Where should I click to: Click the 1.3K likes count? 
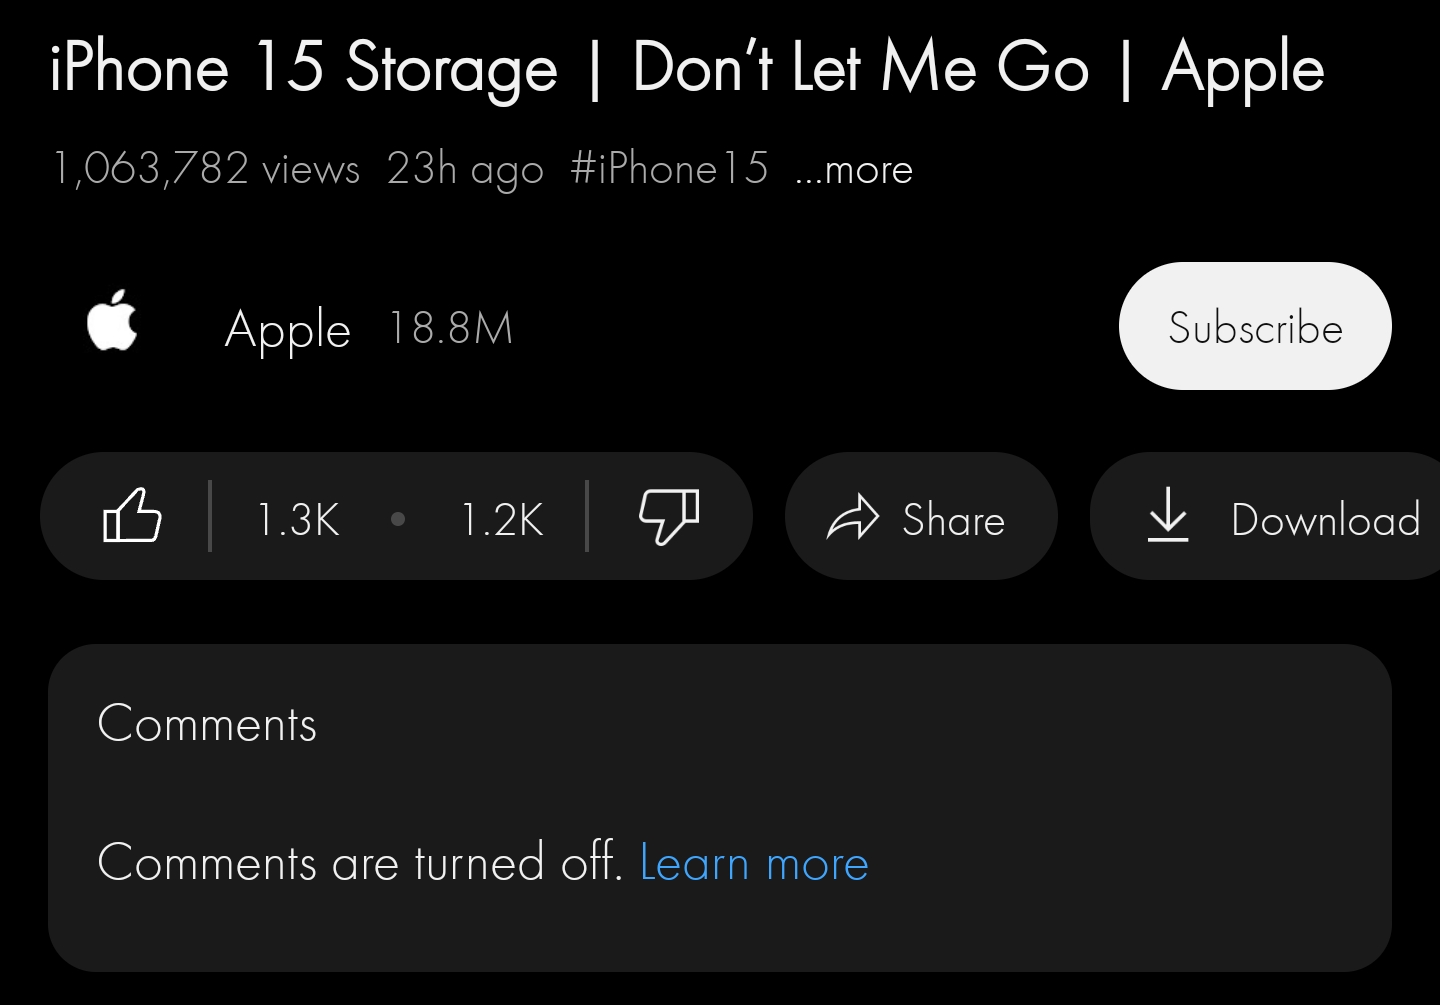coord(298,519)
